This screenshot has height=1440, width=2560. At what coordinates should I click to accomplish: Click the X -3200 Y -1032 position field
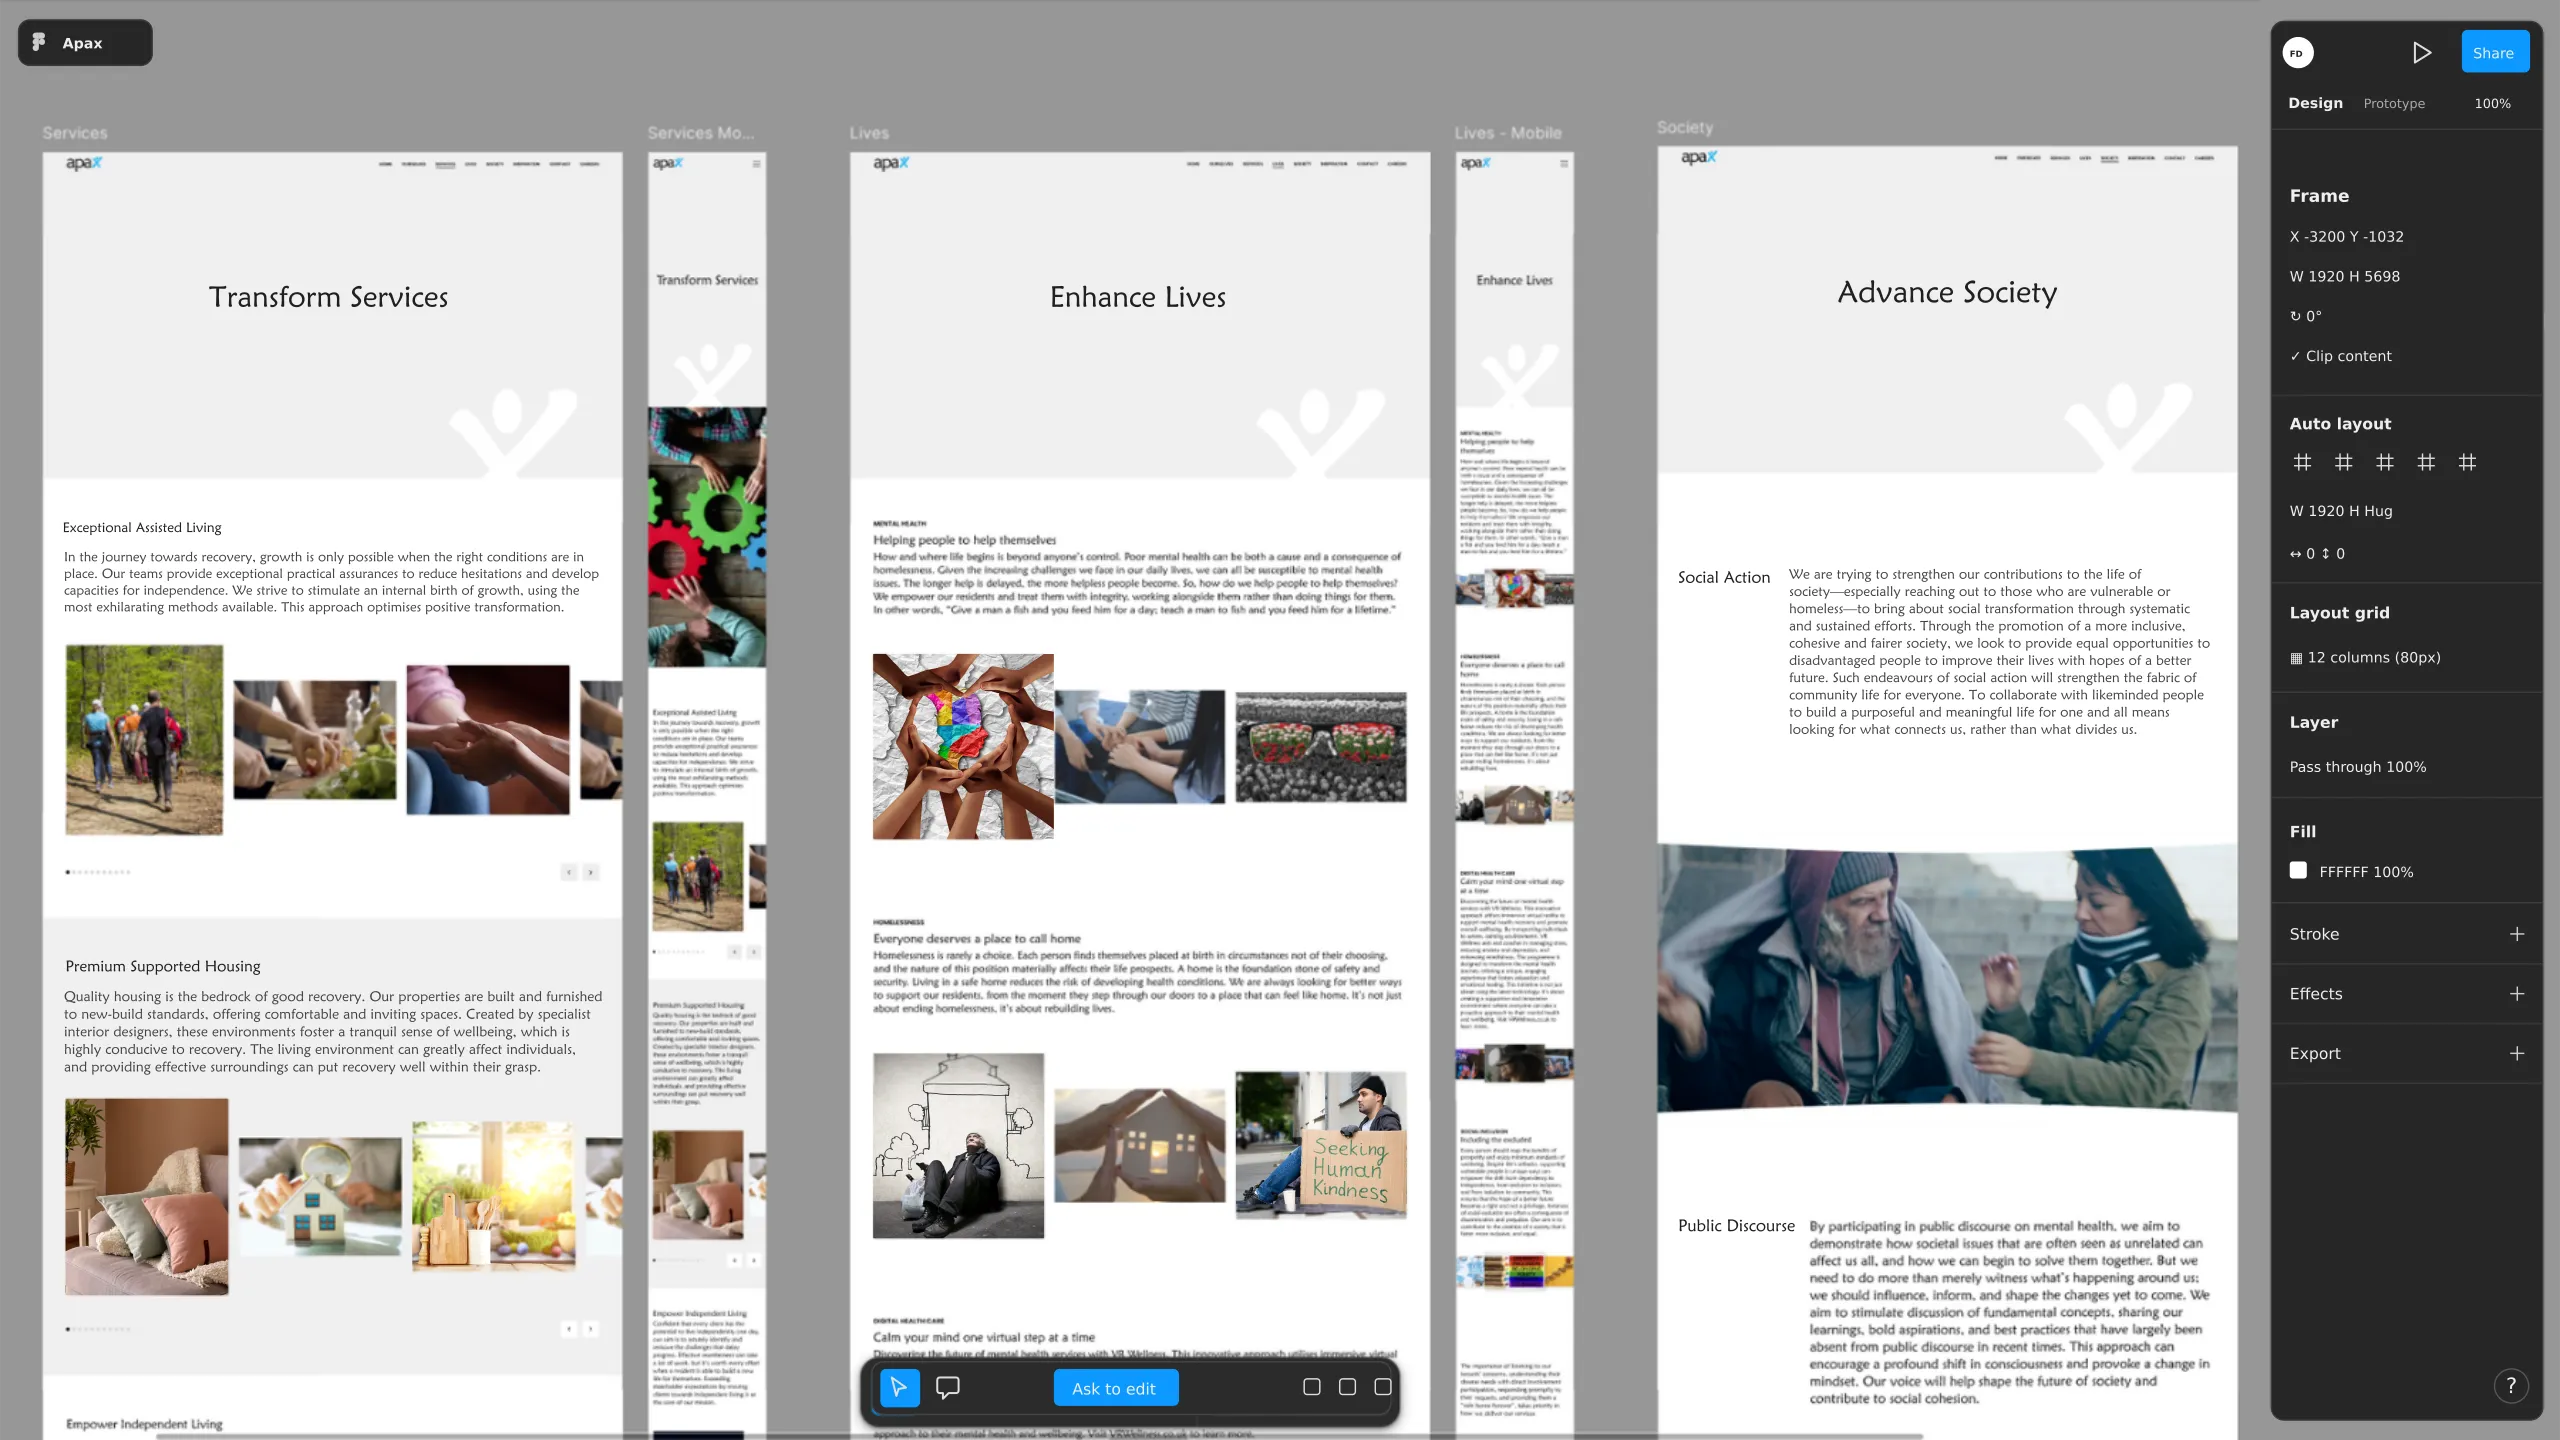pos(2346,237)
